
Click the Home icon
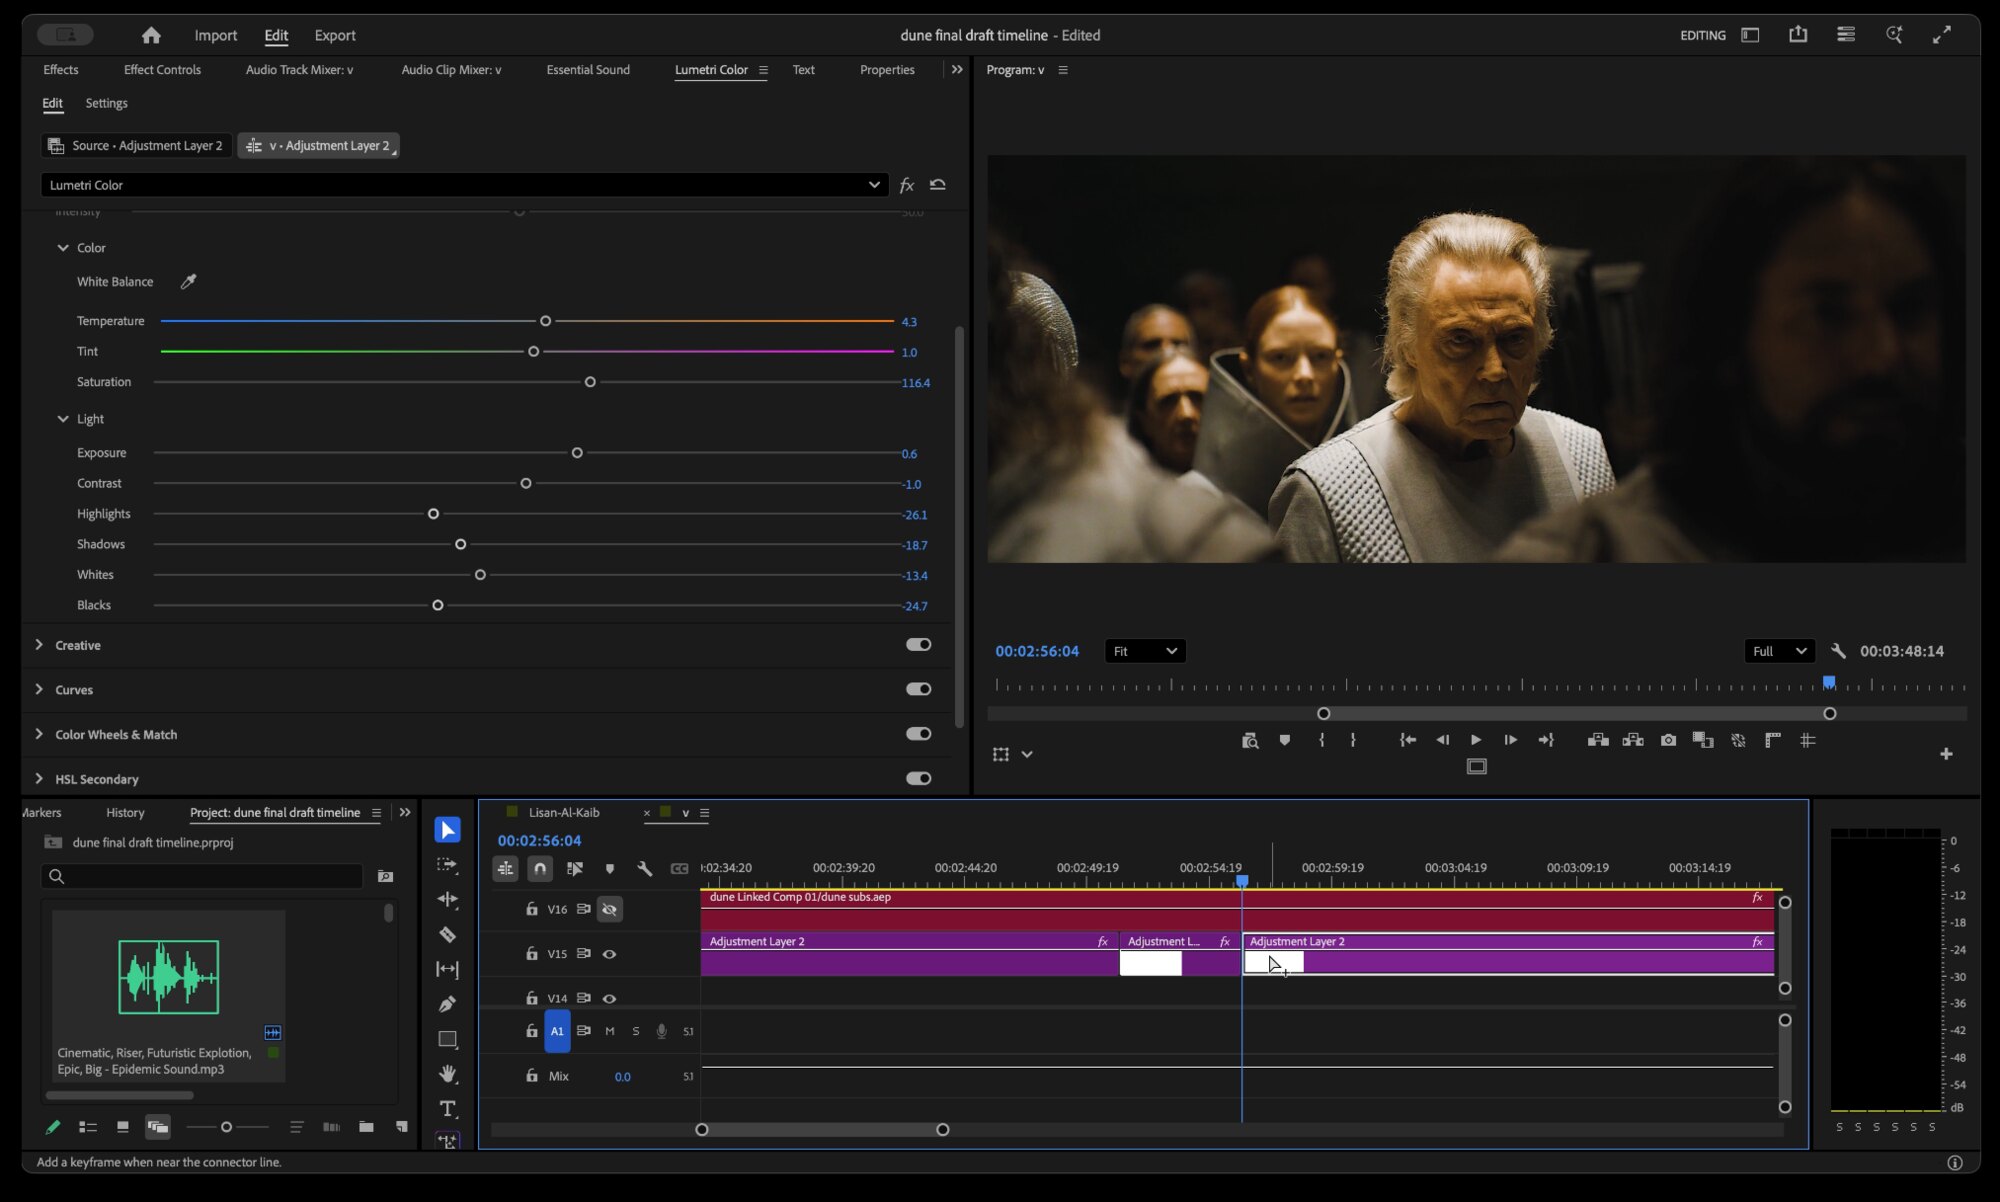pos(151,35)
